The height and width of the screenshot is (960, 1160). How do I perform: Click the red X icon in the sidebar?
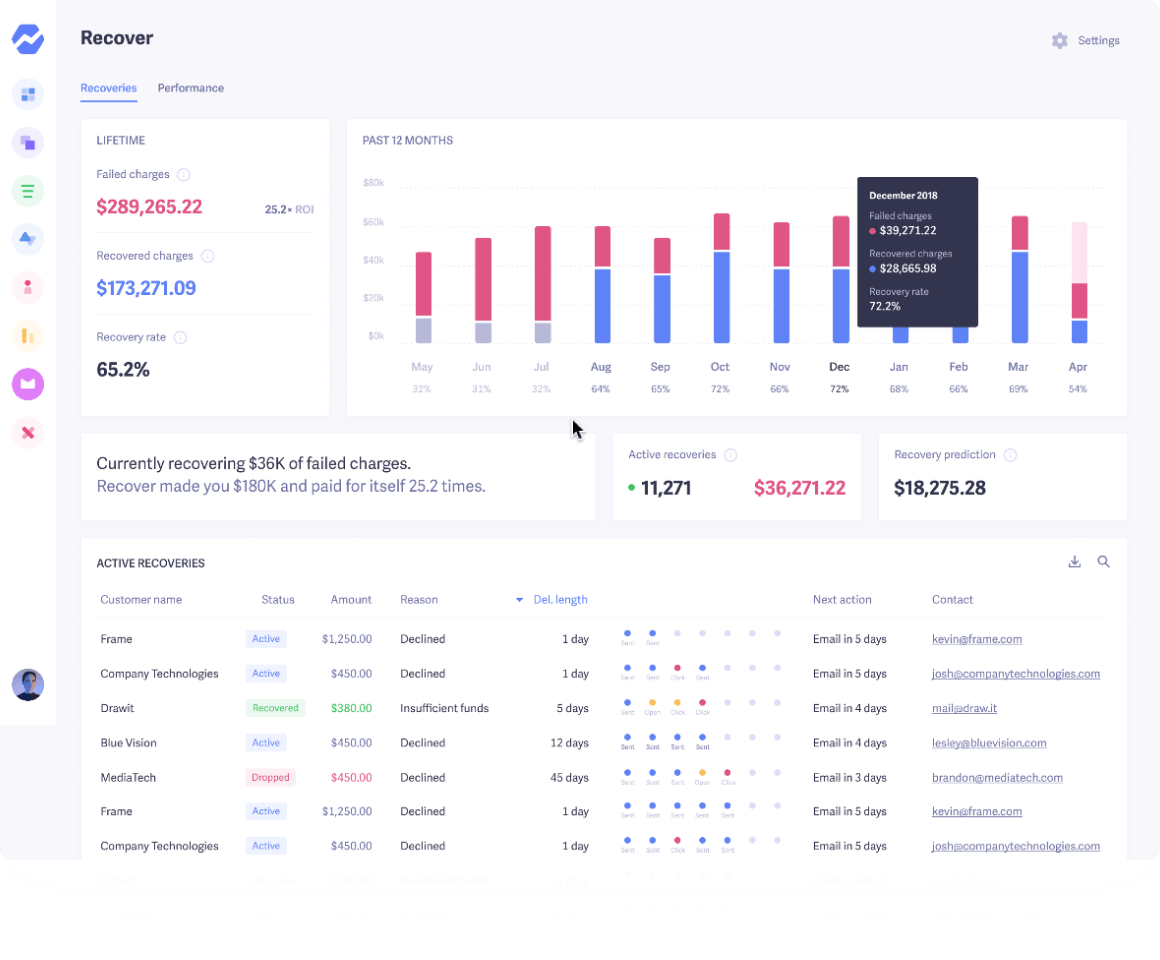[28, 432]
